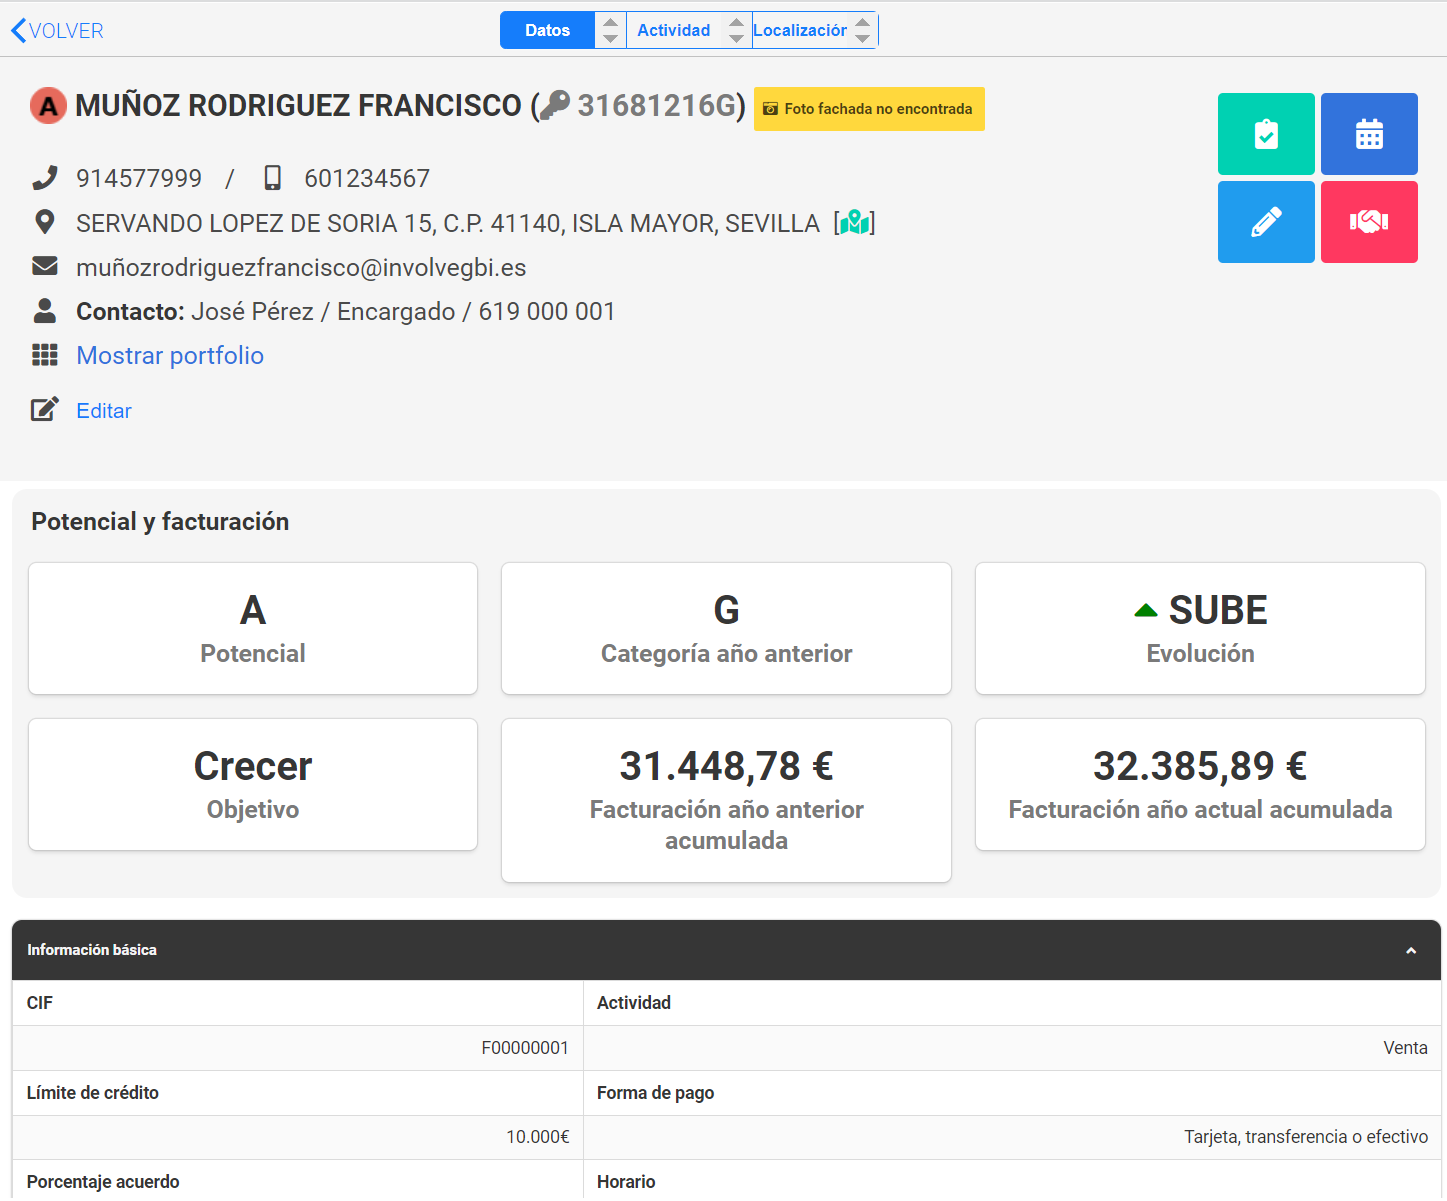Open the map icon next to address

point(854,222)
